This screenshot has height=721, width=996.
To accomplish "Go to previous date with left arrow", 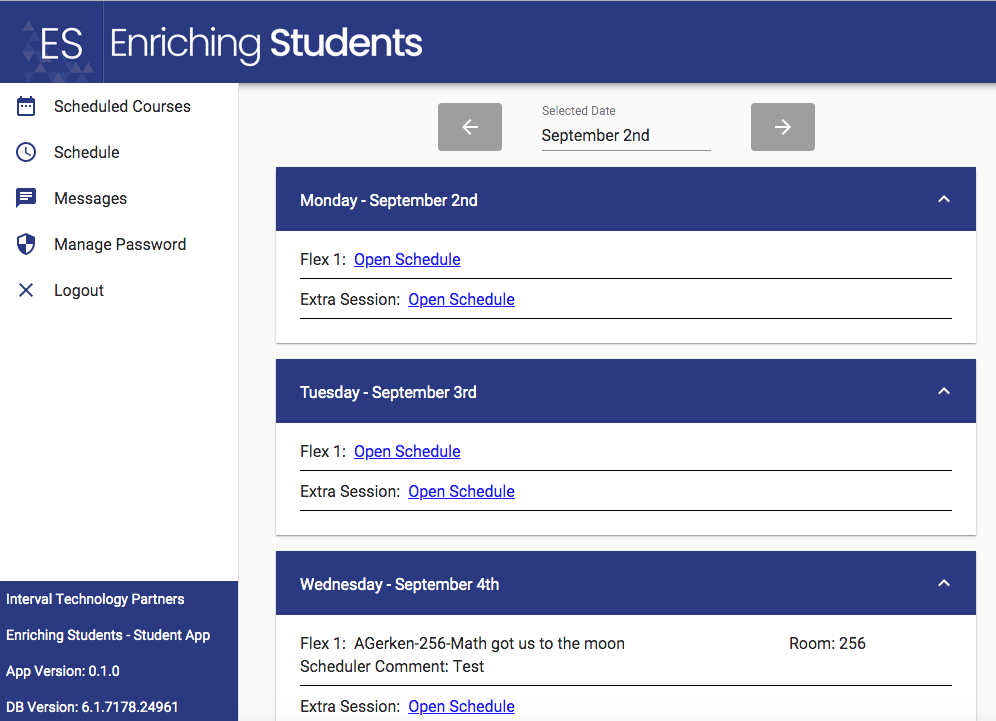I will coord(469,126).
